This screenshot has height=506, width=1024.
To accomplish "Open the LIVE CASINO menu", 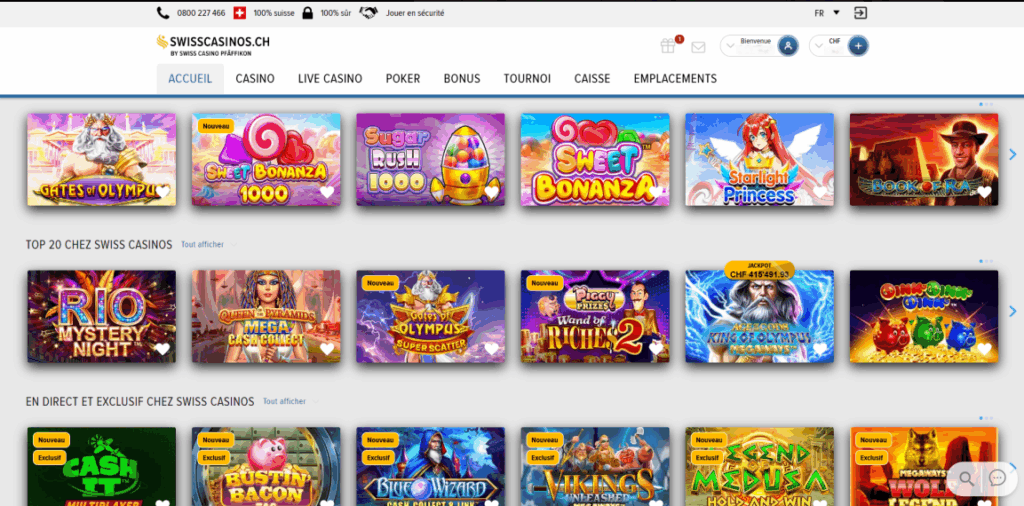I will point(330,79).
